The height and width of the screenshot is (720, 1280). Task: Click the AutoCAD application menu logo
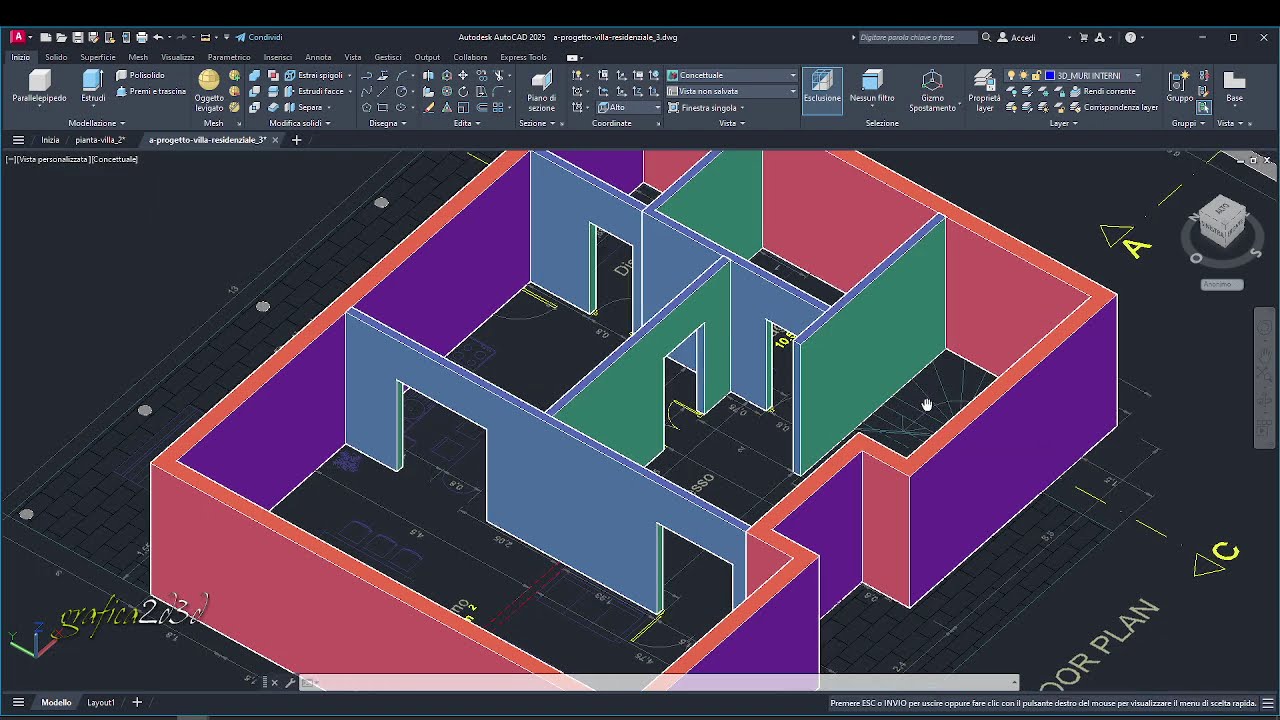tap(17, 37)
